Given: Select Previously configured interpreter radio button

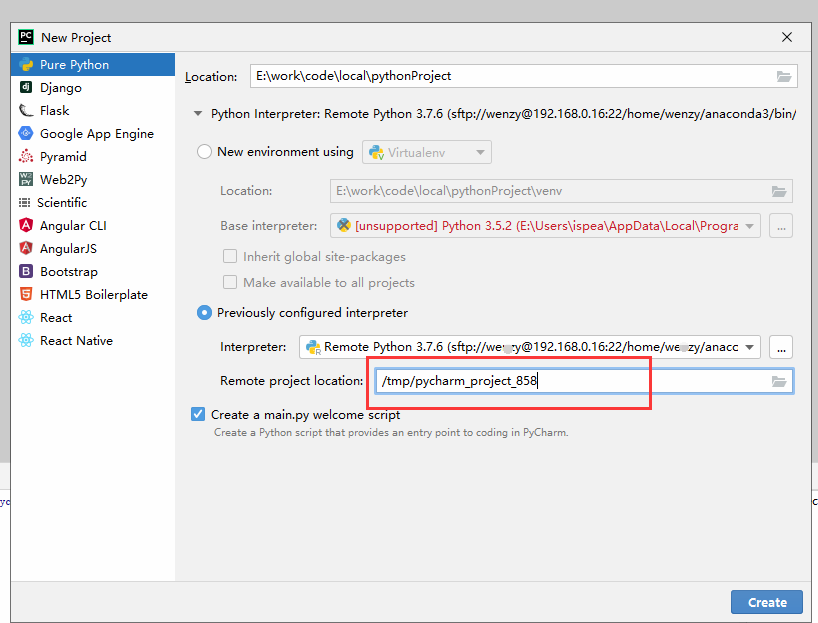Looking at the screenshot, I should click(204, 313).
